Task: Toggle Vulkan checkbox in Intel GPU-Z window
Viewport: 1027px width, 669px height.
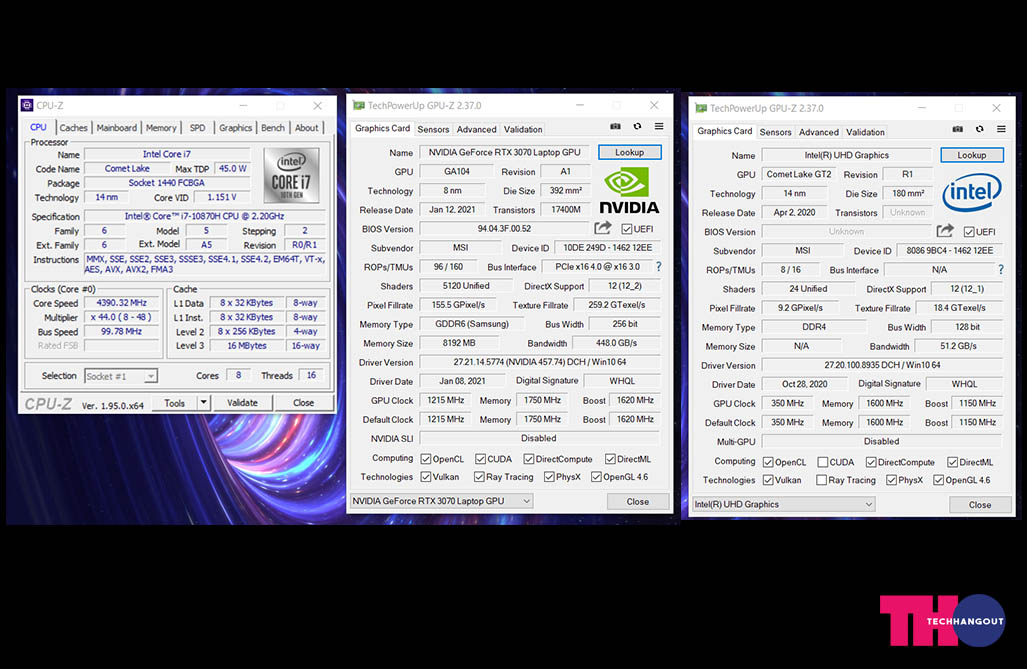Action: [x=768, y=480]
